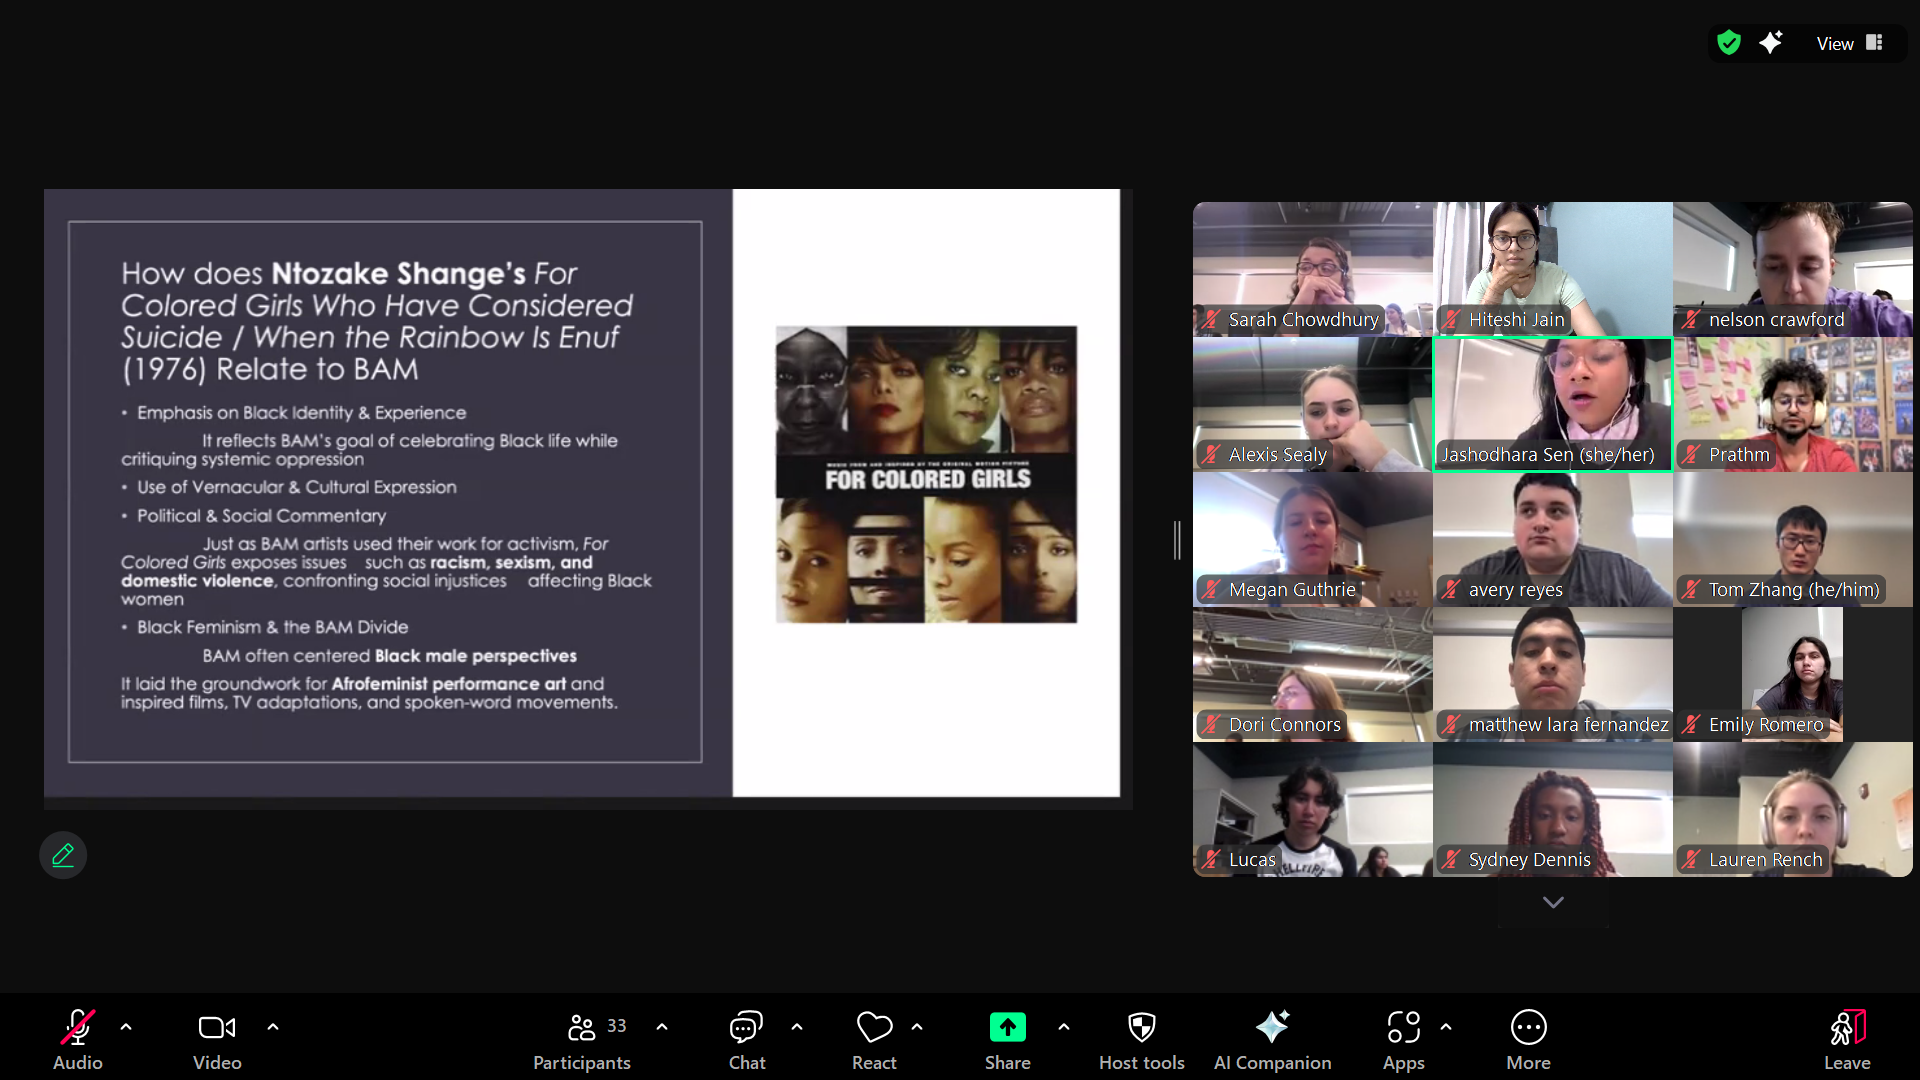
Task: Show next page of gallery participants chevron
Action: click(x=1552, y=902)
